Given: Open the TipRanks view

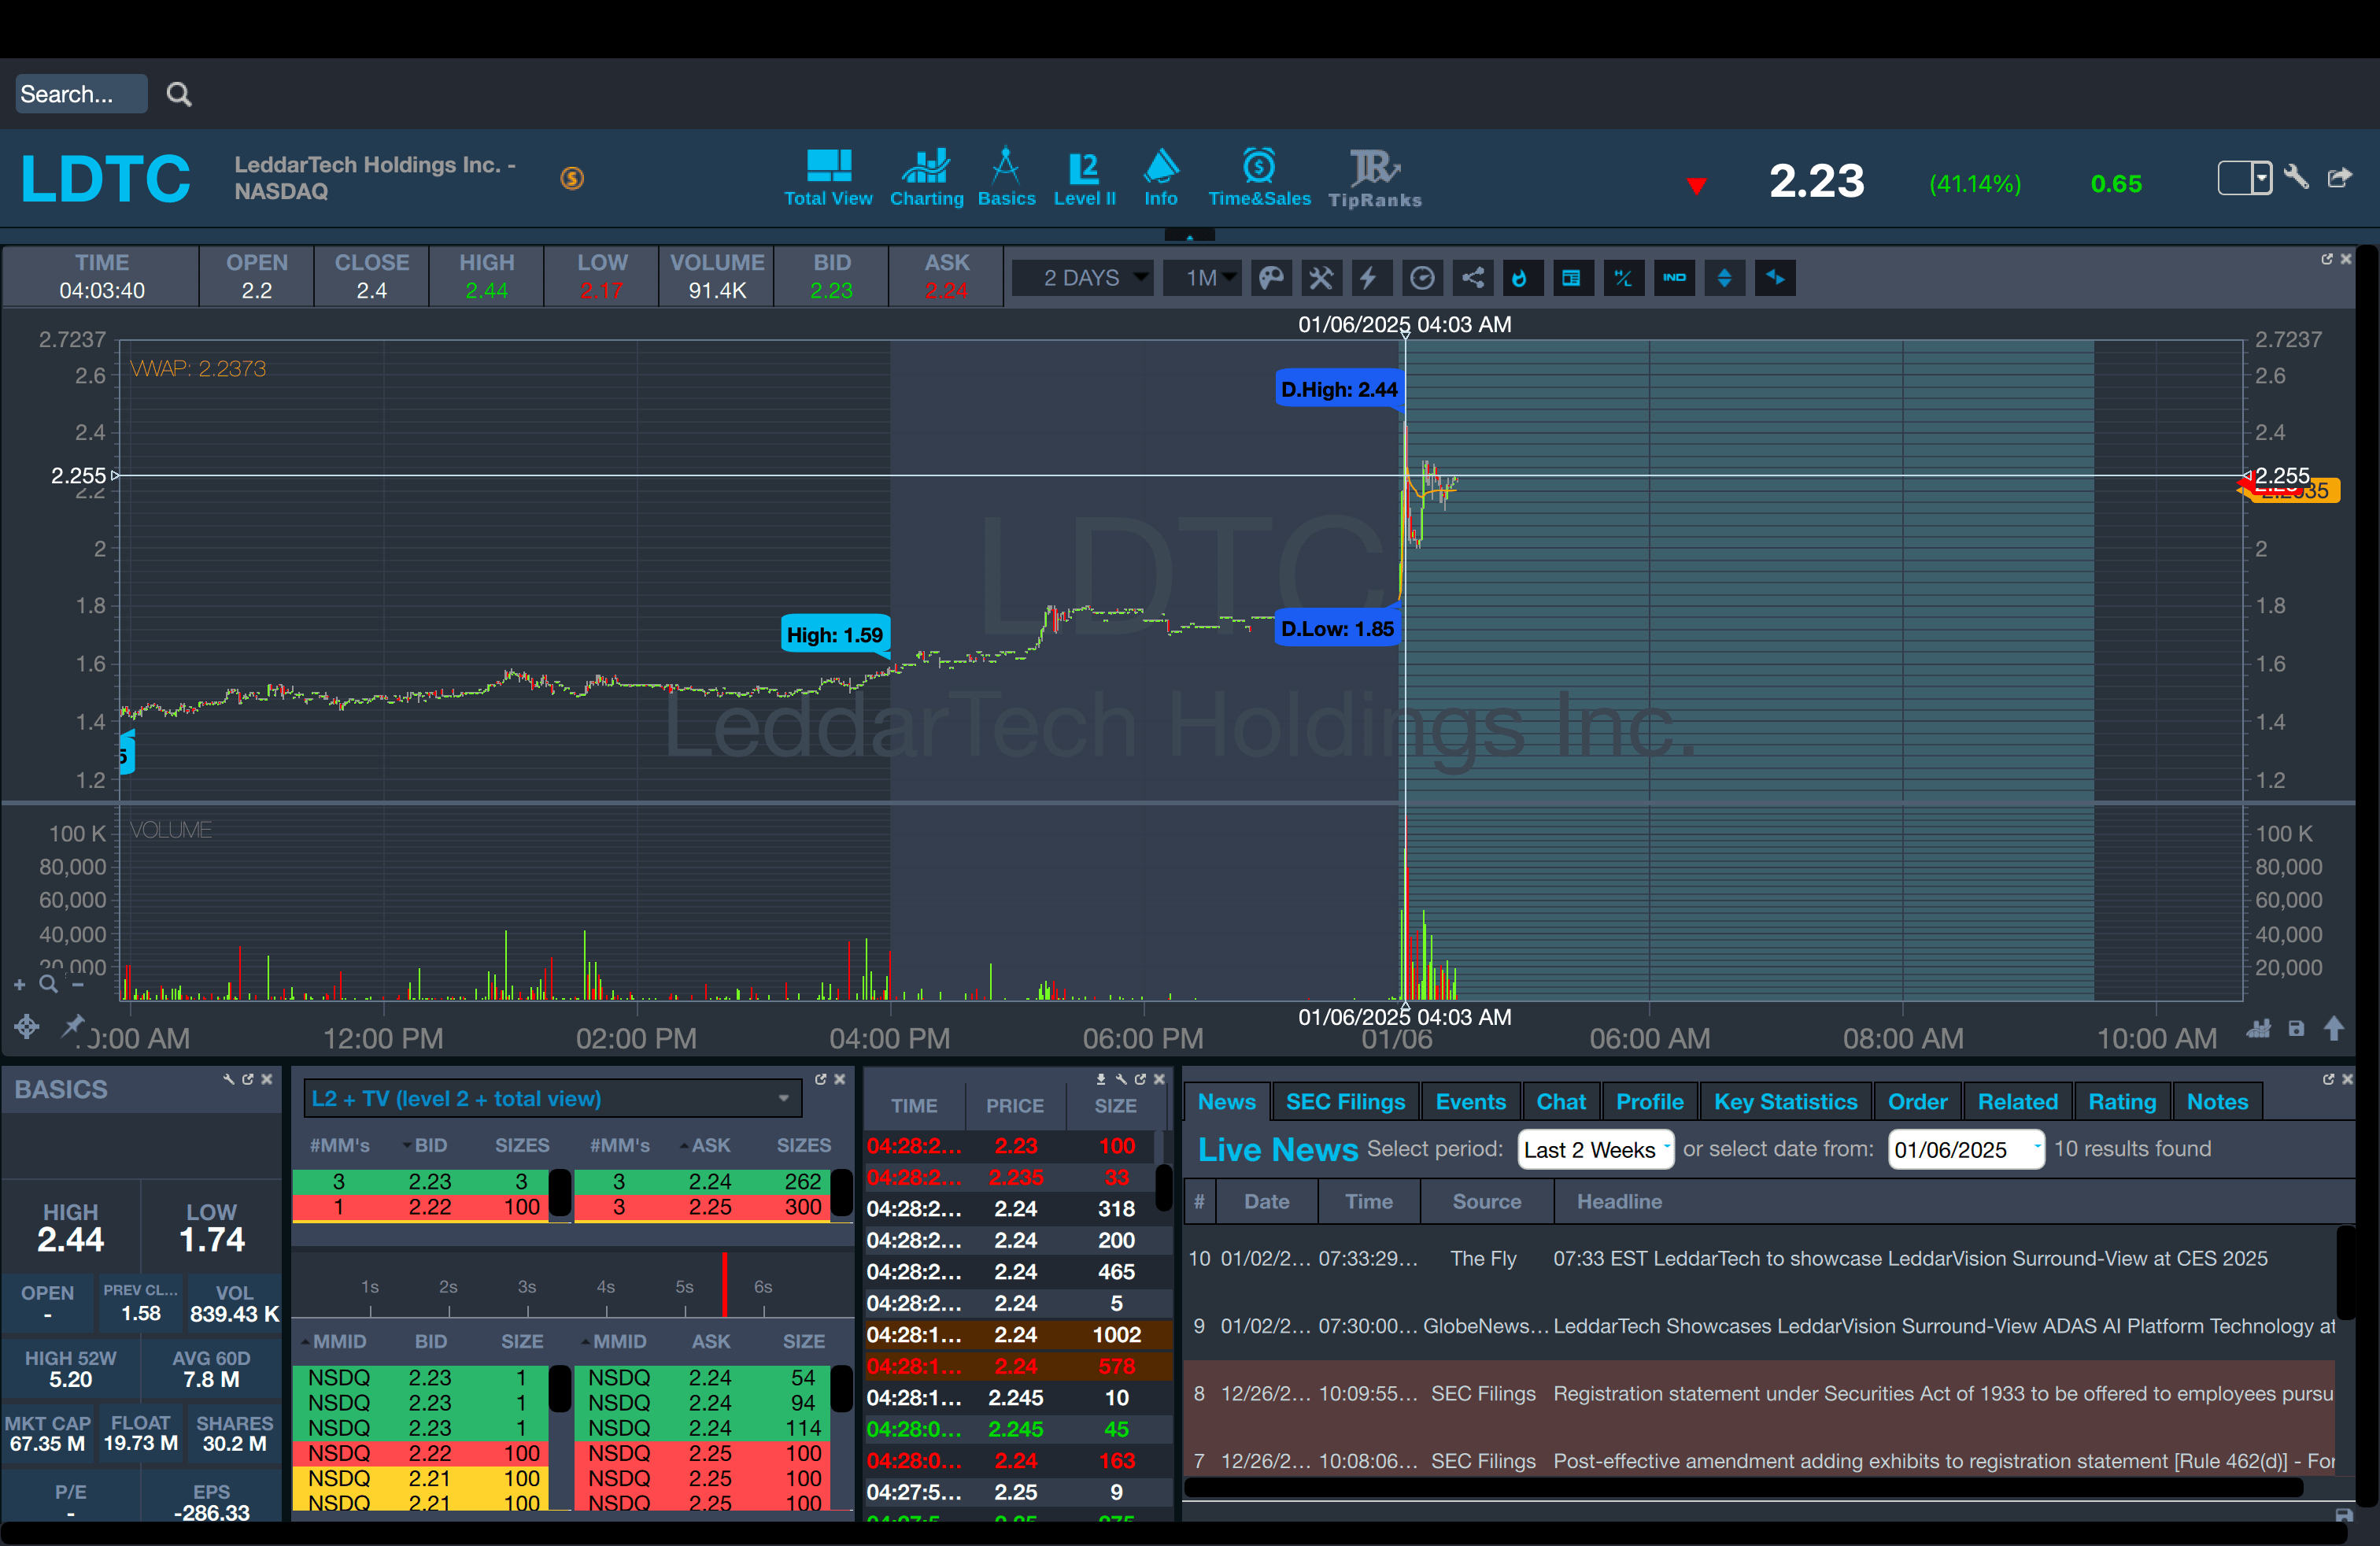Looking at the screenshot, I should 1374,178.
